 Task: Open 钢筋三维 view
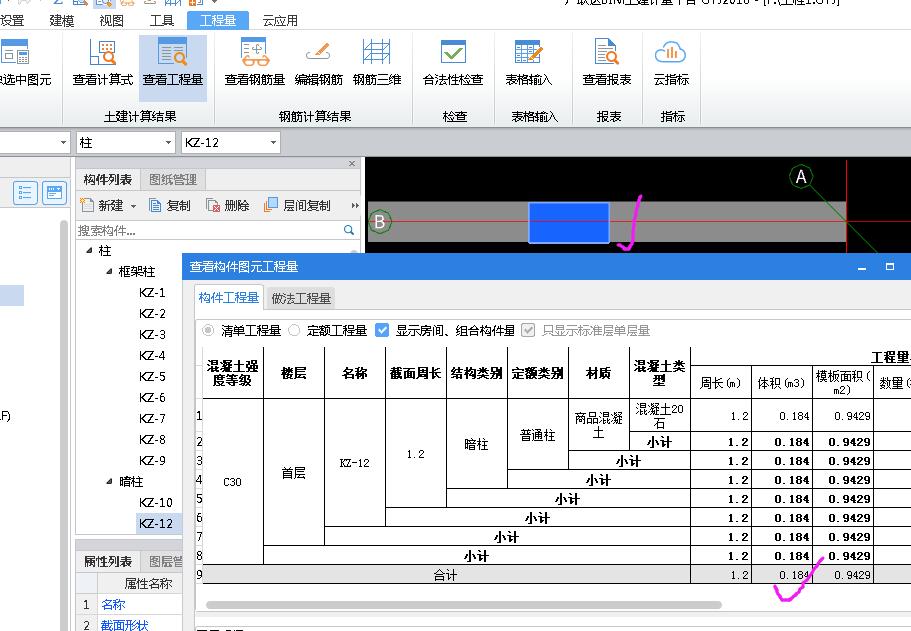[x=376, y=62]
